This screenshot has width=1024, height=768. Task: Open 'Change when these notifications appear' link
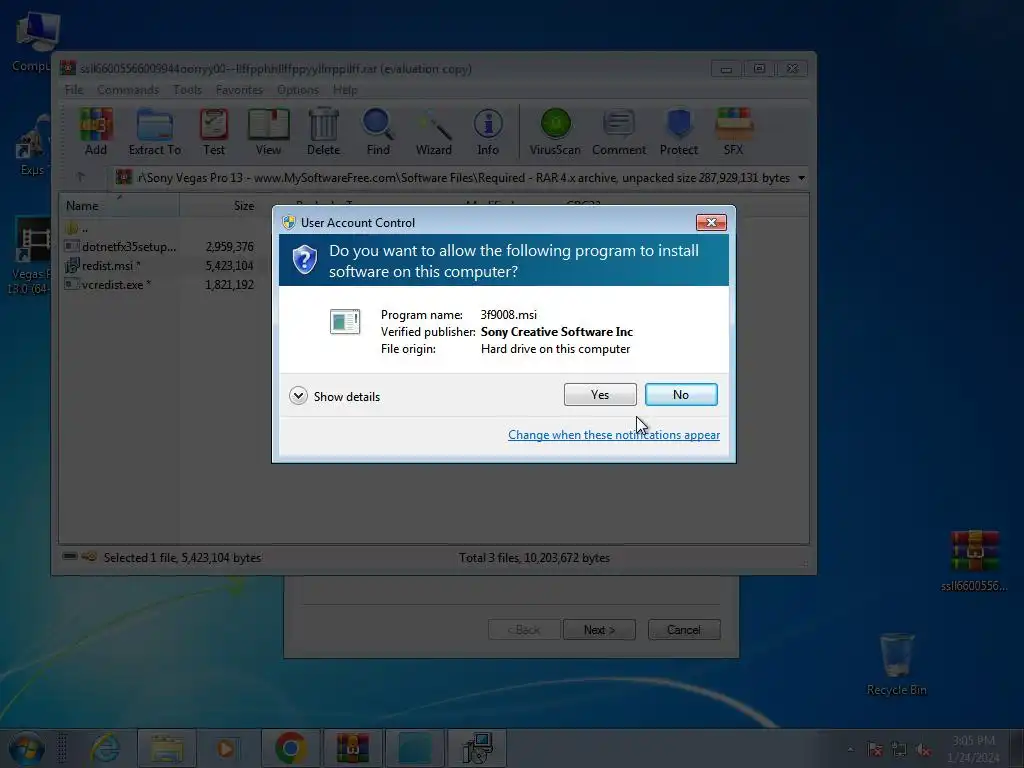(614, 435)
